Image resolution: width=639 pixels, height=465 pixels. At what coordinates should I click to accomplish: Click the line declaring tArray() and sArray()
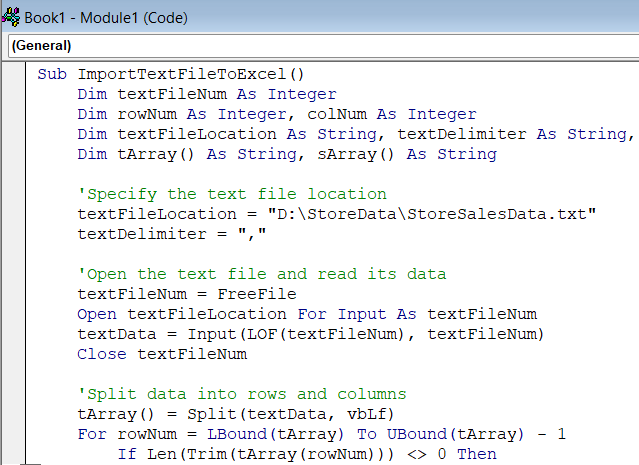point(287,154)
